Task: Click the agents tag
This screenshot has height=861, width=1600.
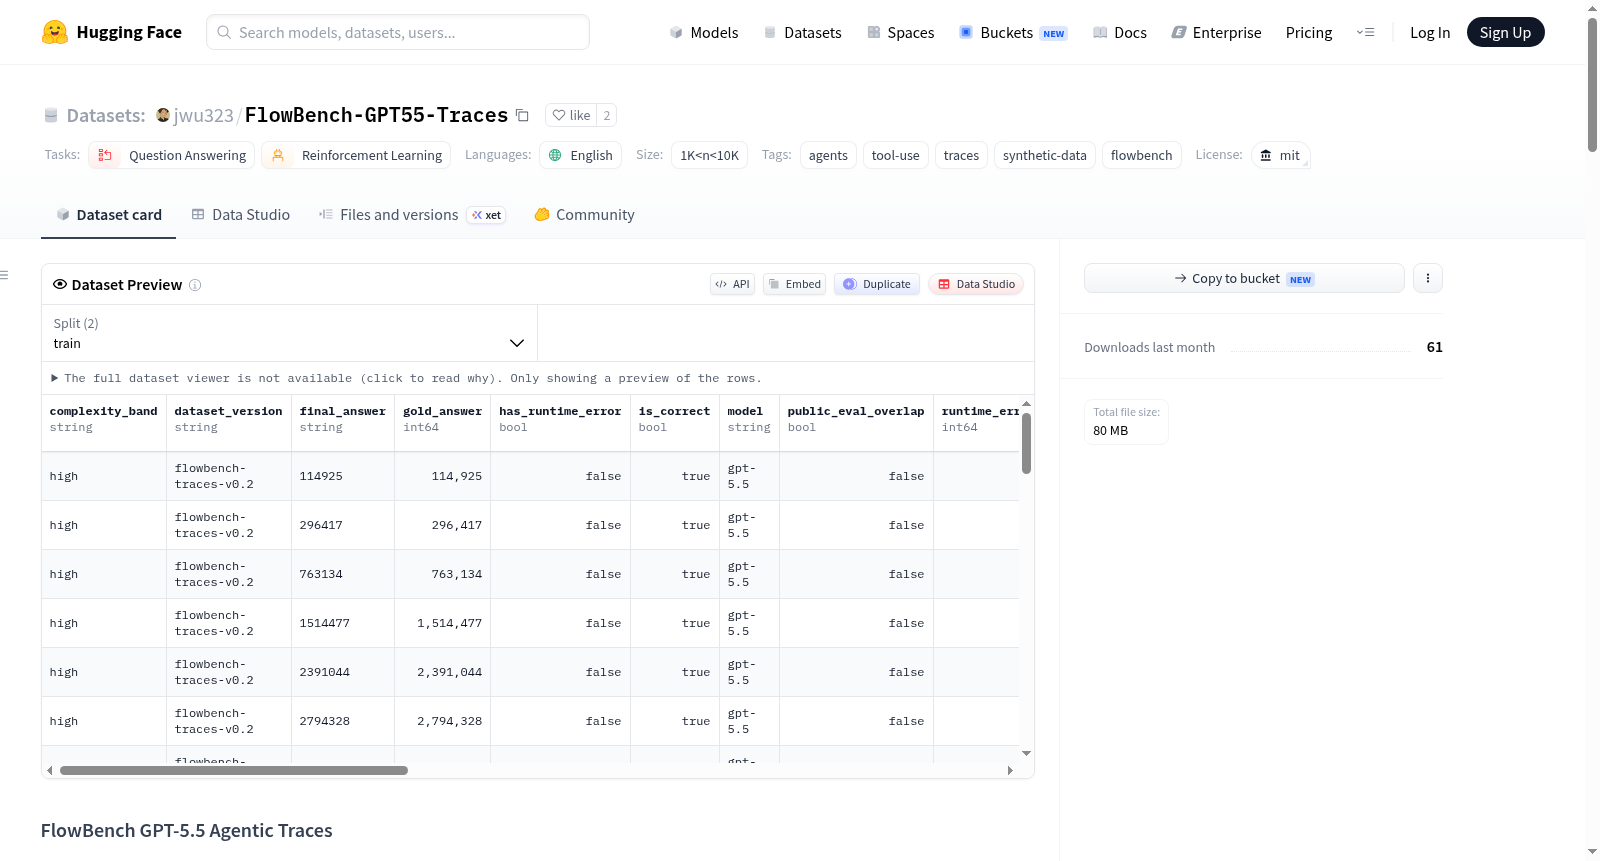Action: [828, 155]
